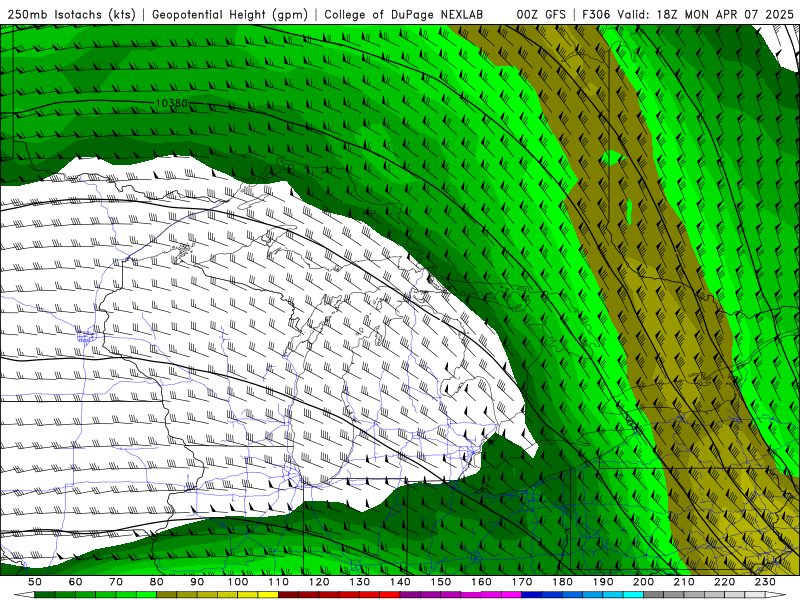
Task: Click the 50 kts colorbar label
Action: point(35,582)
